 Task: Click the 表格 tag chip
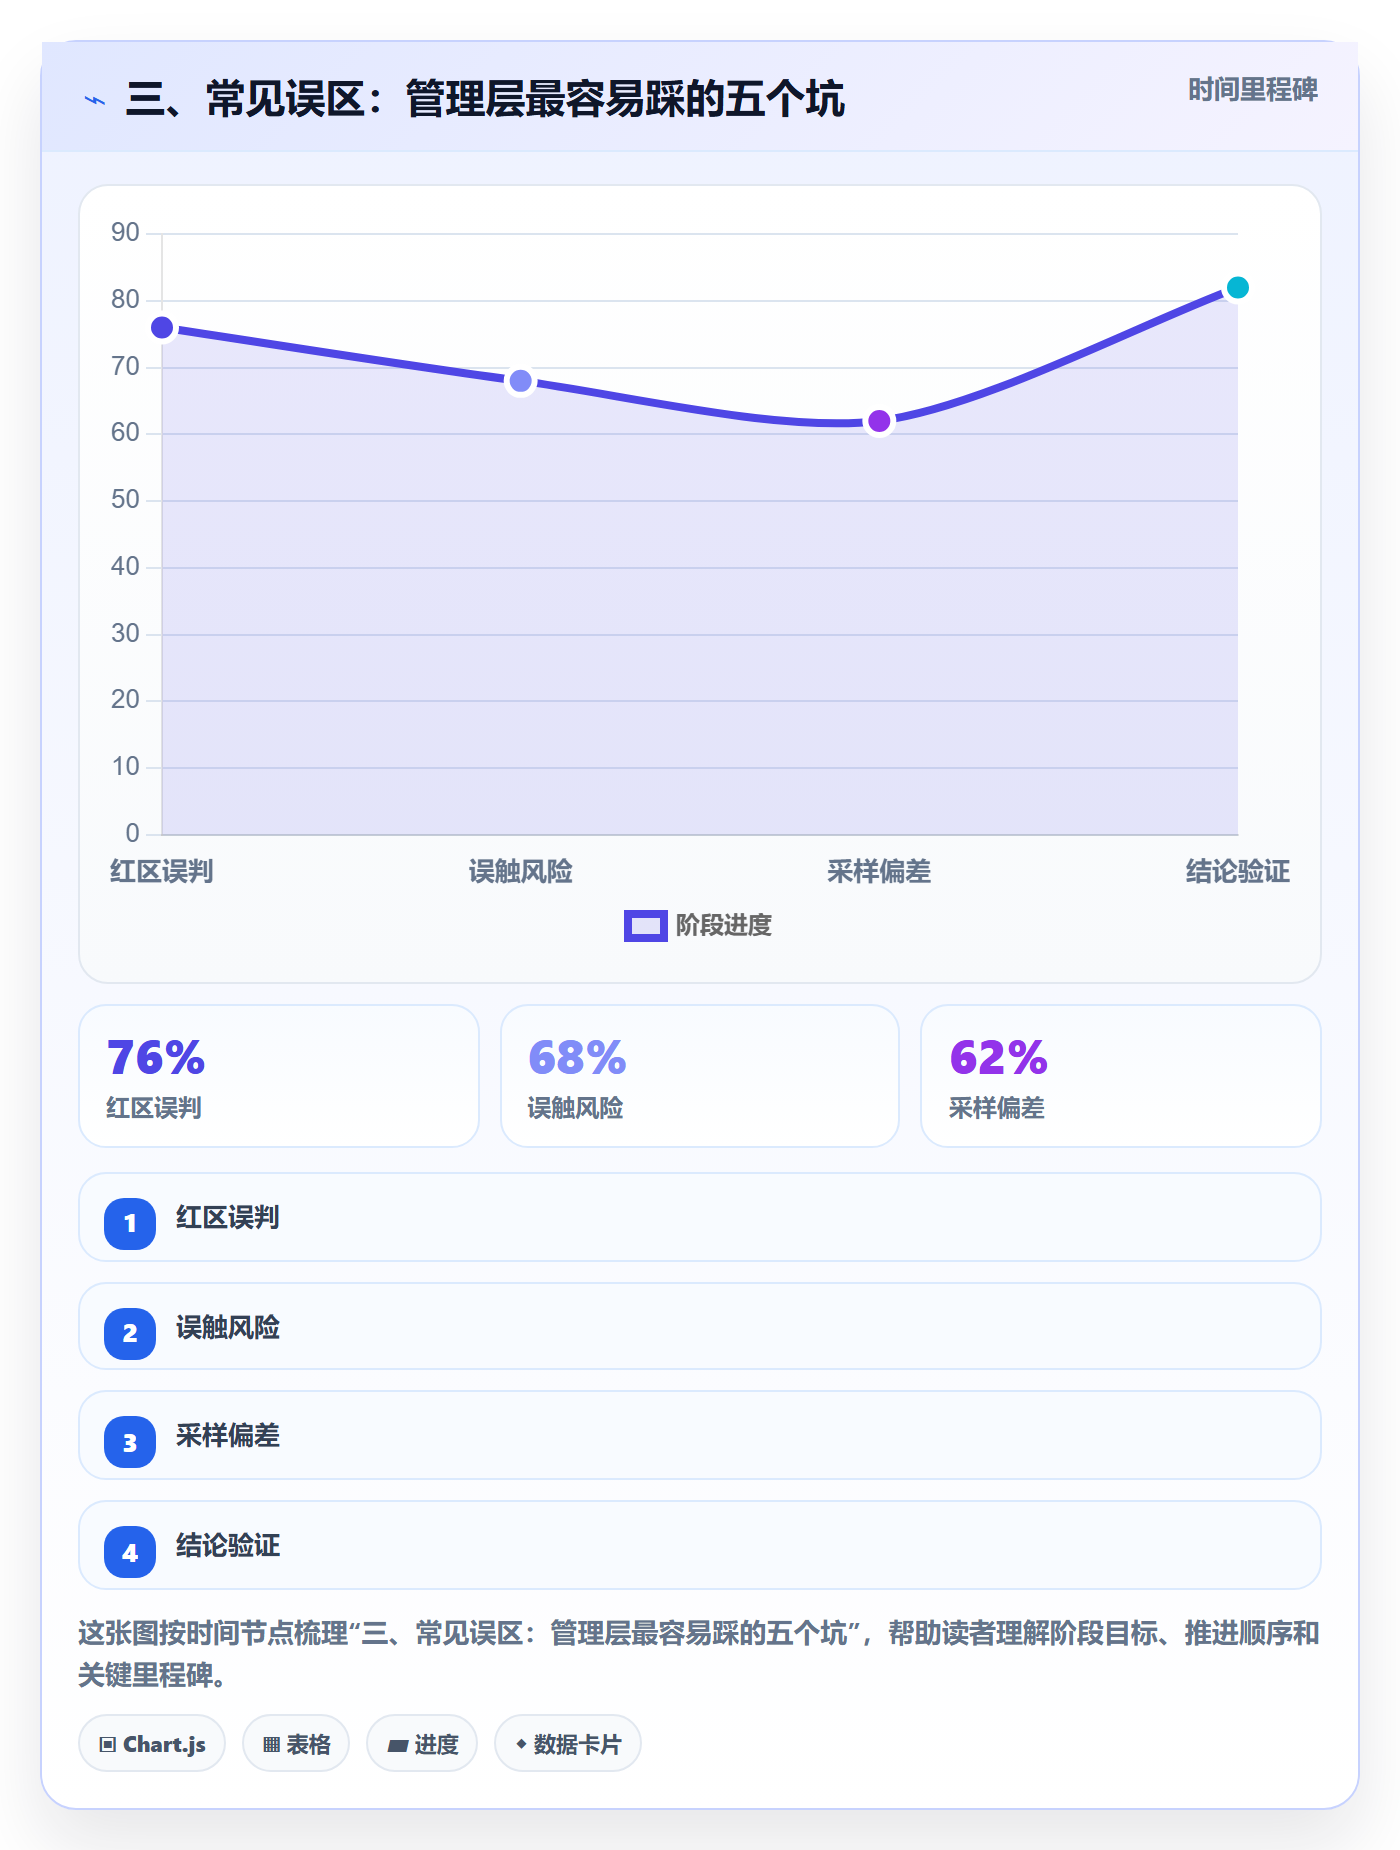[x=296, y=1744]
